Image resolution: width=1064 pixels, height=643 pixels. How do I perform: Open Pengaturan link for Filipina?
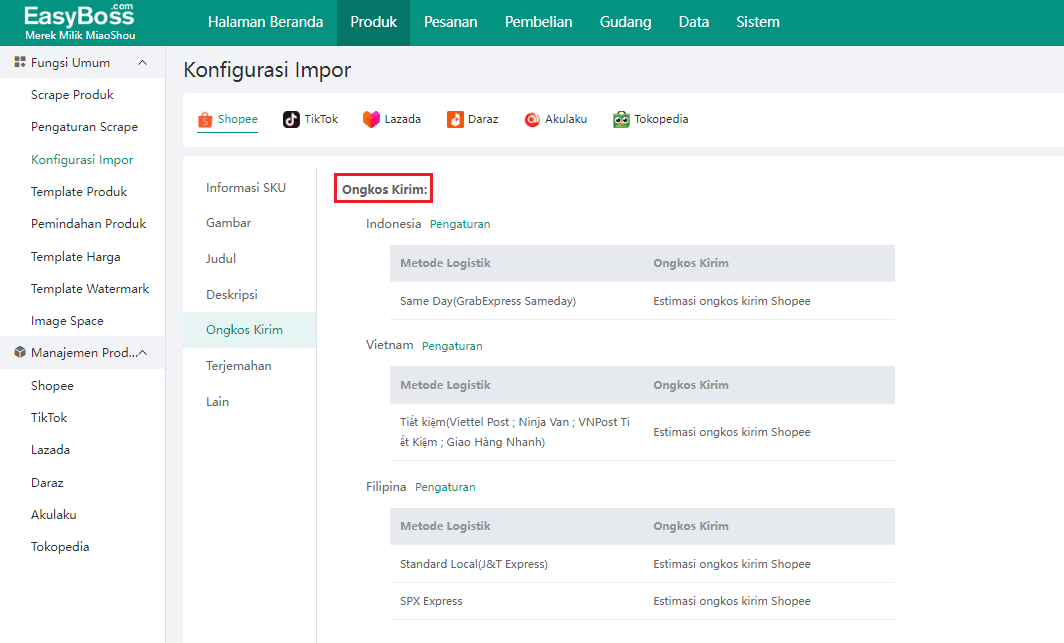(445, 487)
